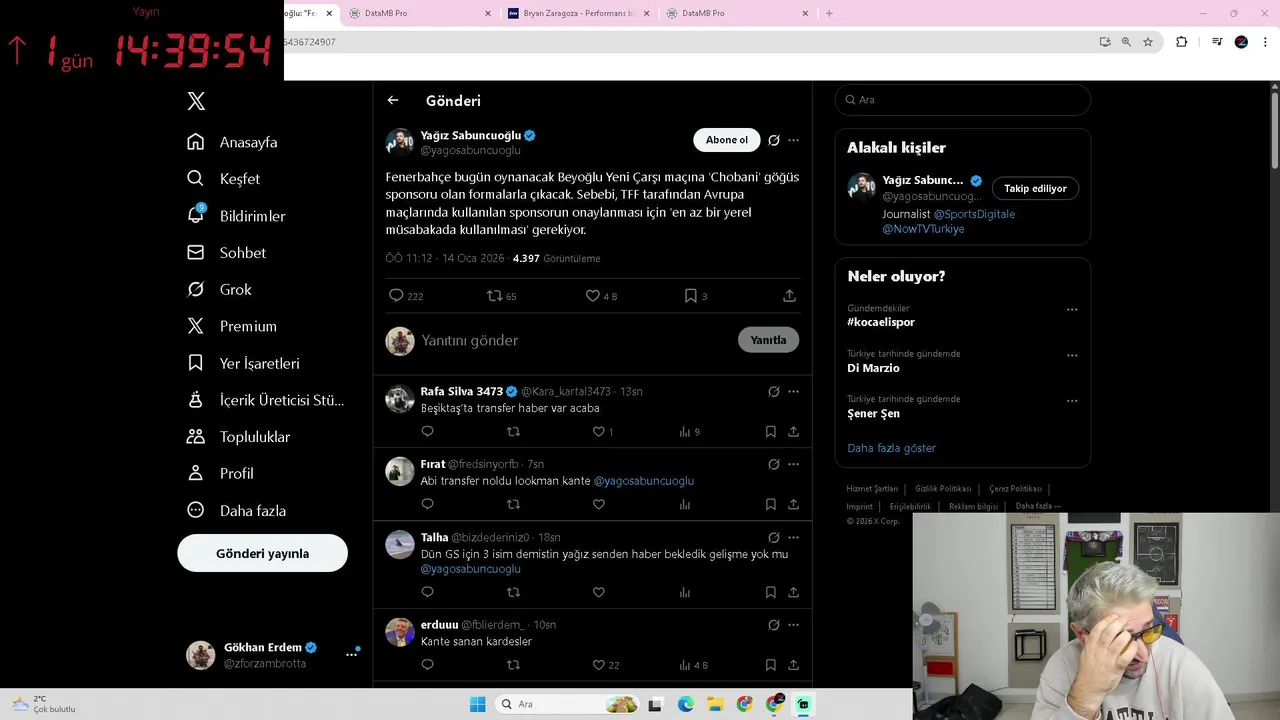The height and width of the screenshot is (720, 1280).
Task: Share the main post
Action: click(x=789, y=296)
